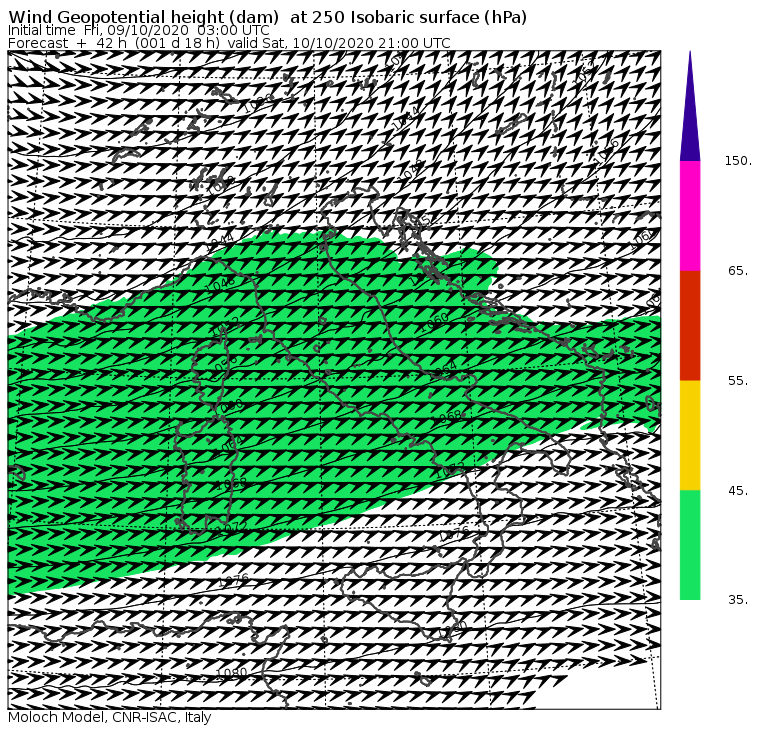Click the green 35–45 legend color band
The height and width of the screenshot is (731, 760).
690,545
